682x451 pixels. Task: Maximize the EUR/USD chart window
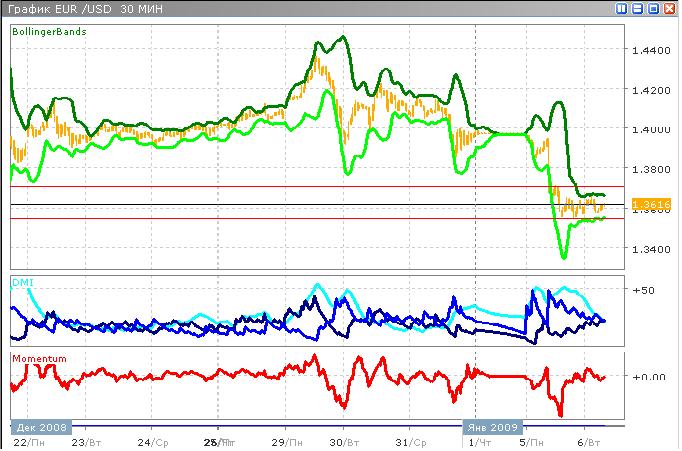pos(653,8)
